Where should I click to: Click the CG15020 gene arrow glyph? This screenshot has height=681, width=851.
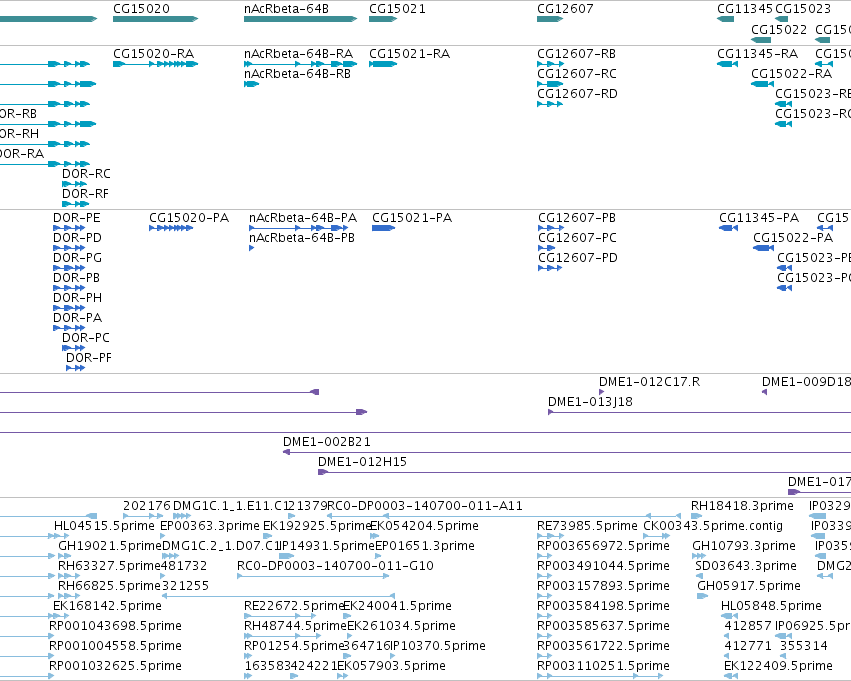click(x=155, y=19)
